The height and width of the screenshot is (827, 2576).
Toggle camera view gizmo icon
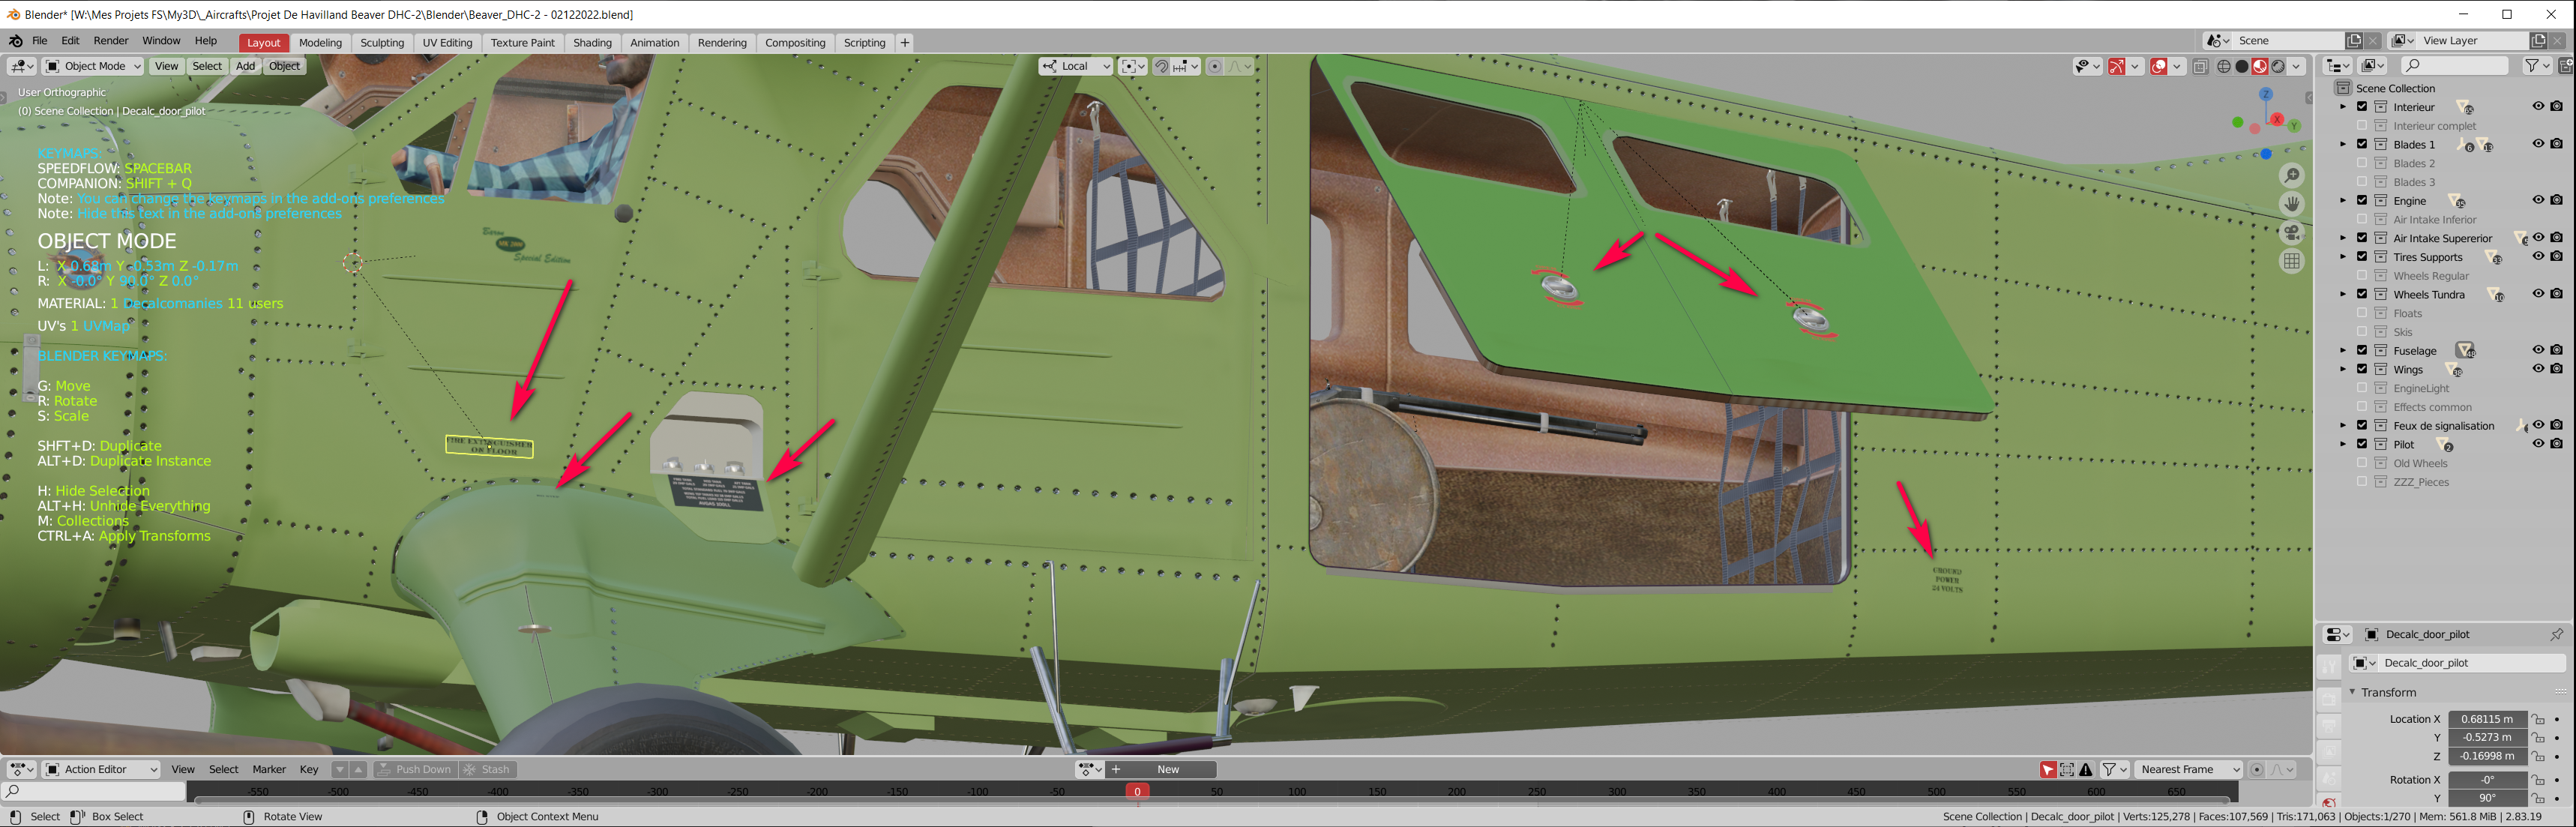(x=2292, y=233)
